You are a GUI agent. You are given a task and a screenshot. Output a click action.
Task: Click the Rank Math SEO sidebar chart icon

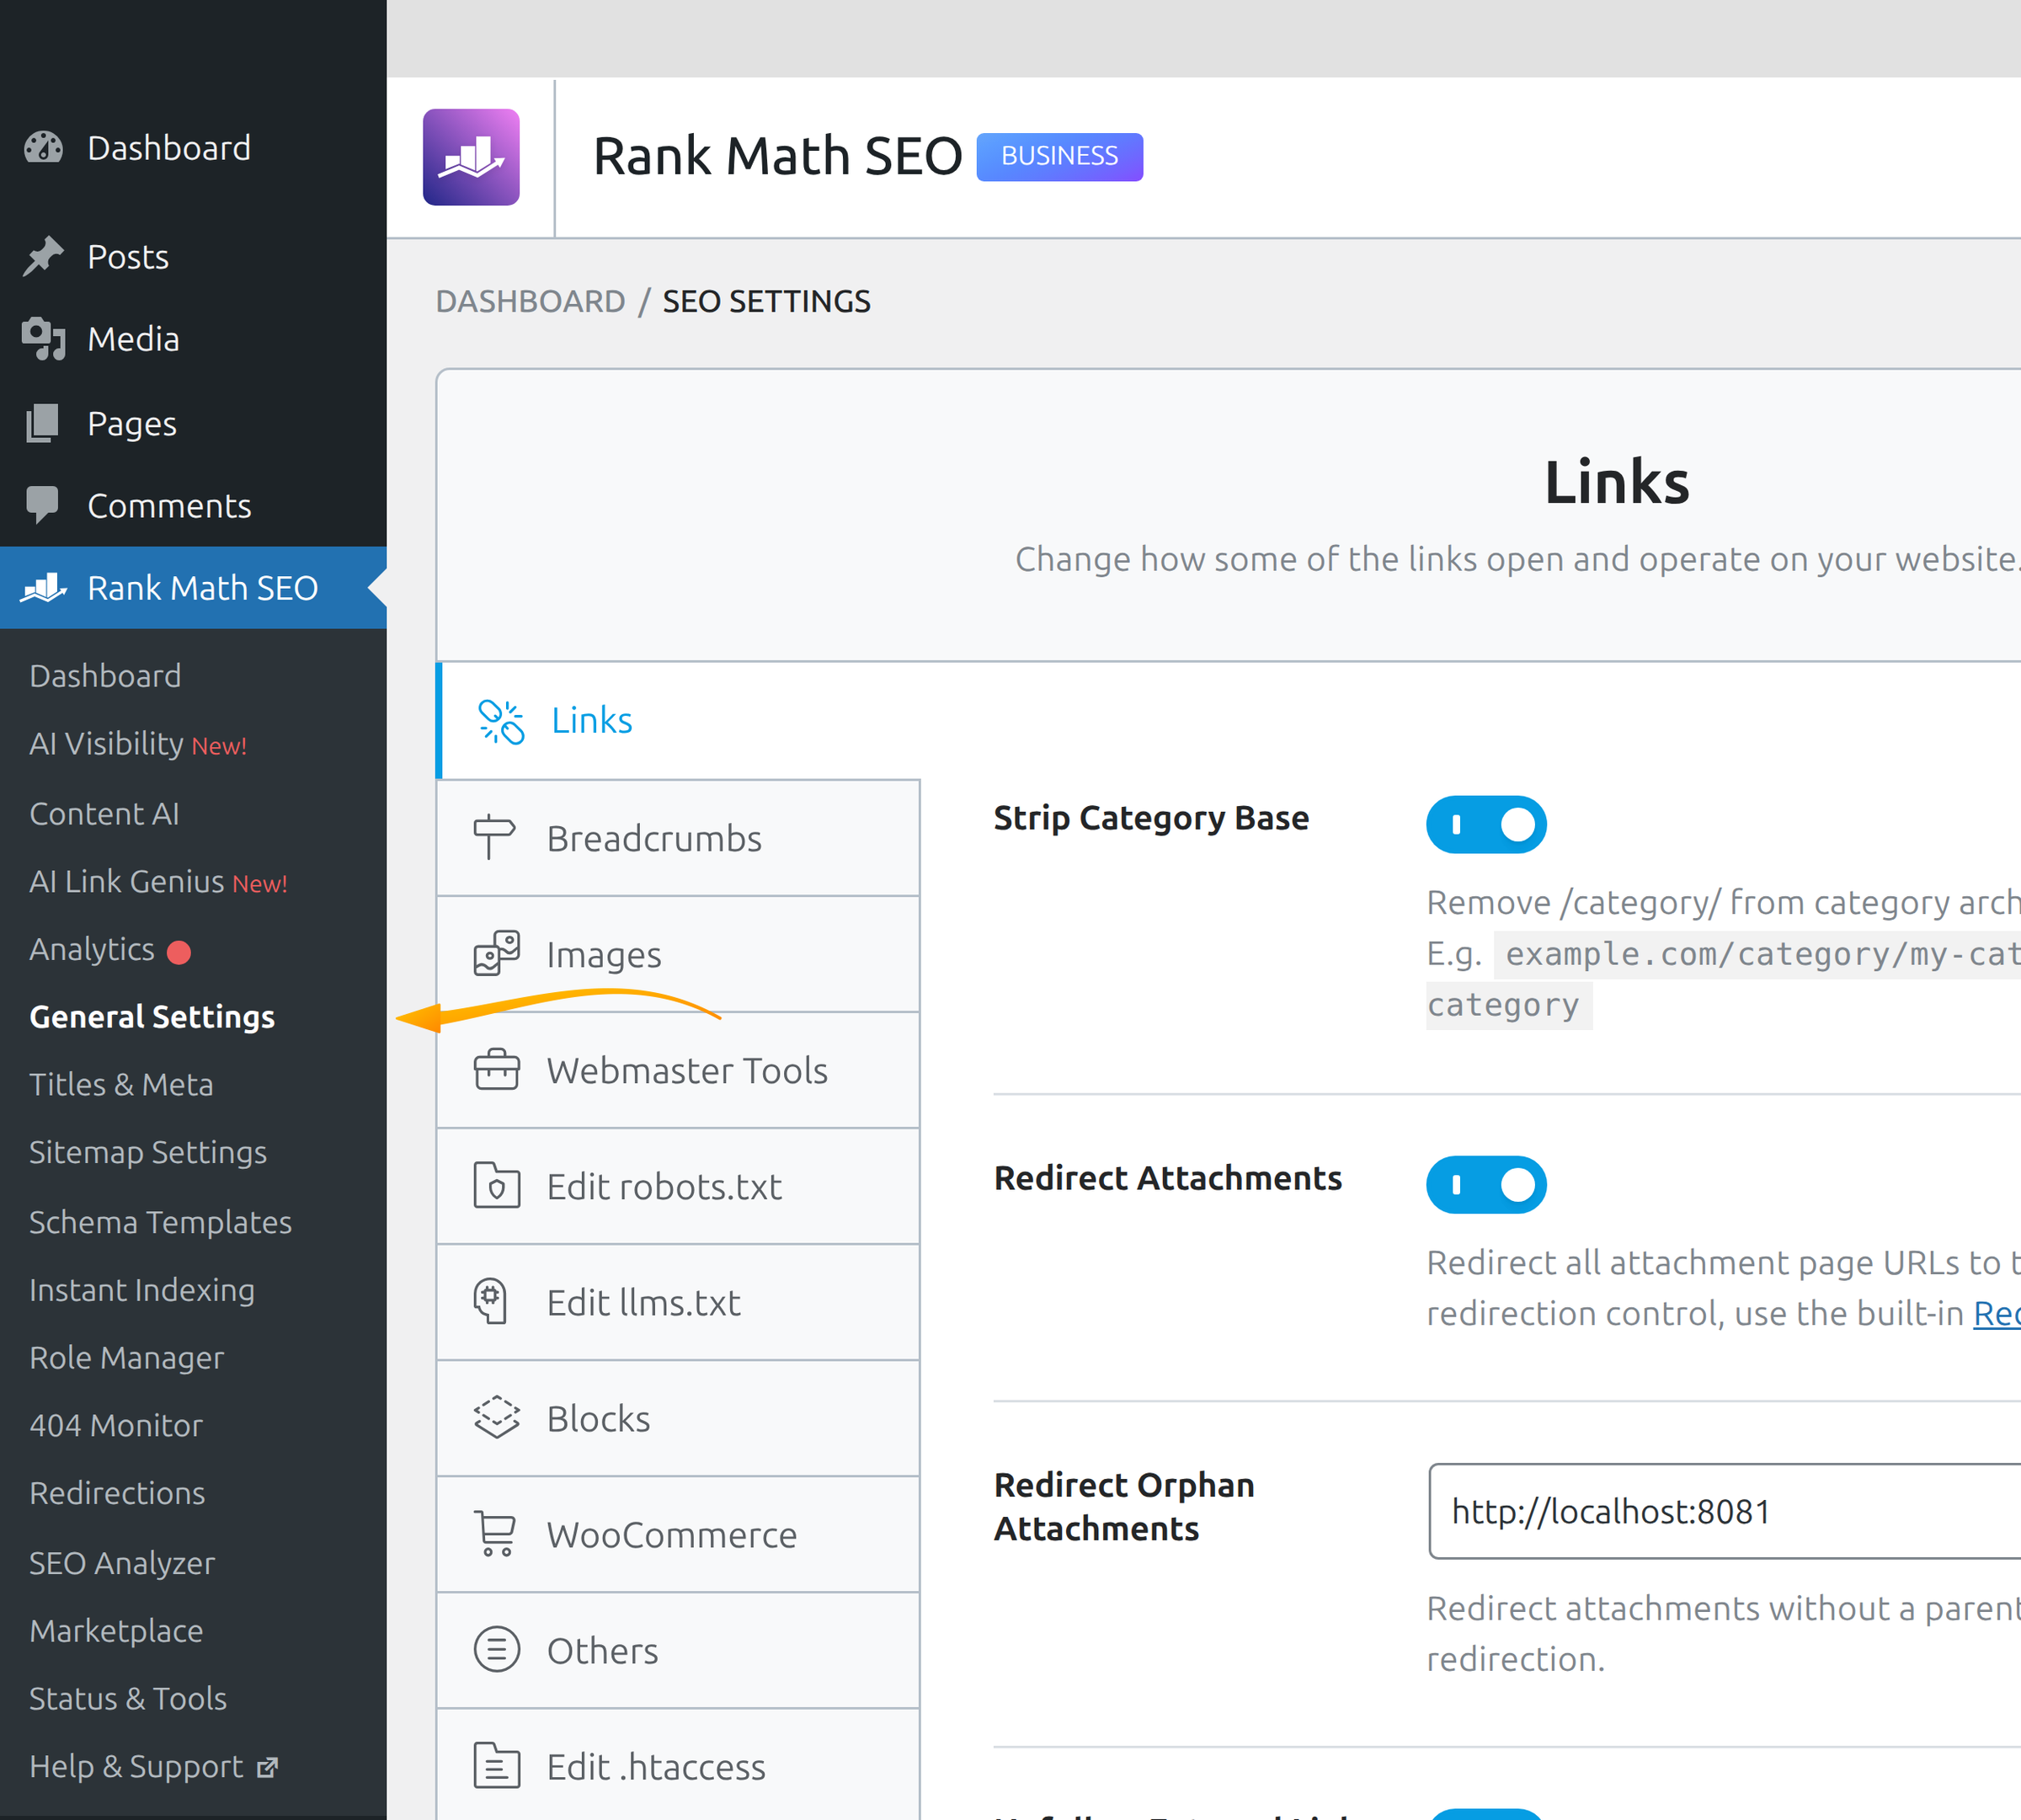pos(44,588)
